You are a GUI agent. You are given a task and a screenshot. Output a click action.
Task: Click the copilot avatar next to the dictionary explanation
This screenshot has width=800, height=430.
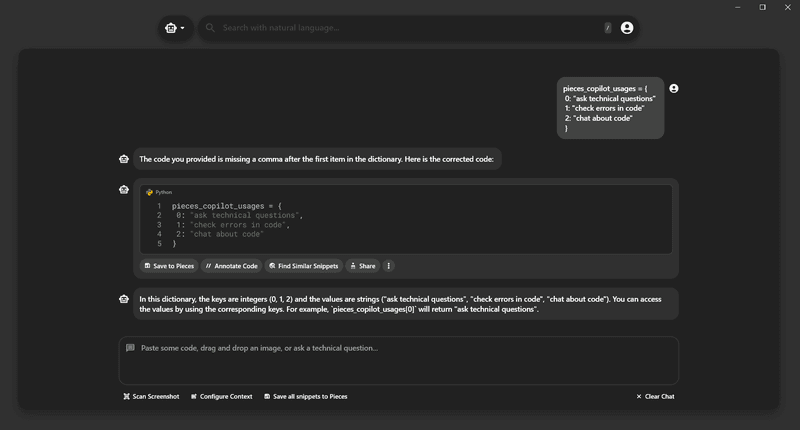[x=123, y=299]
